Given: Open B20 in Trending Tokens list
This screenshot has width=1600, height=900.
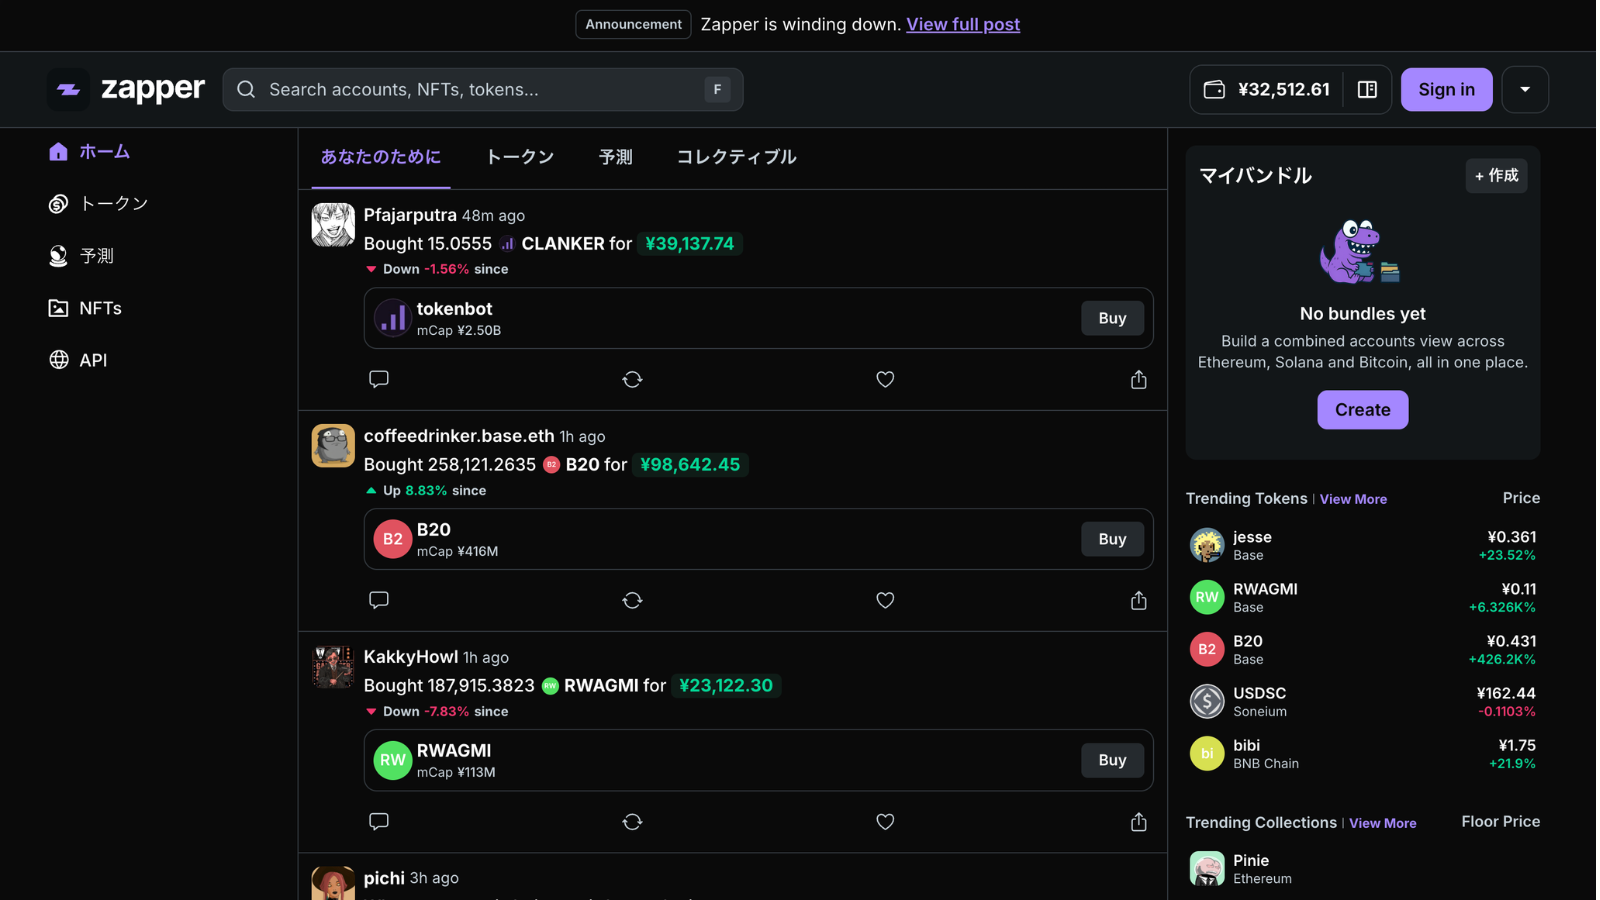Looking at the screenshot, I should [x=1362, y=649].
